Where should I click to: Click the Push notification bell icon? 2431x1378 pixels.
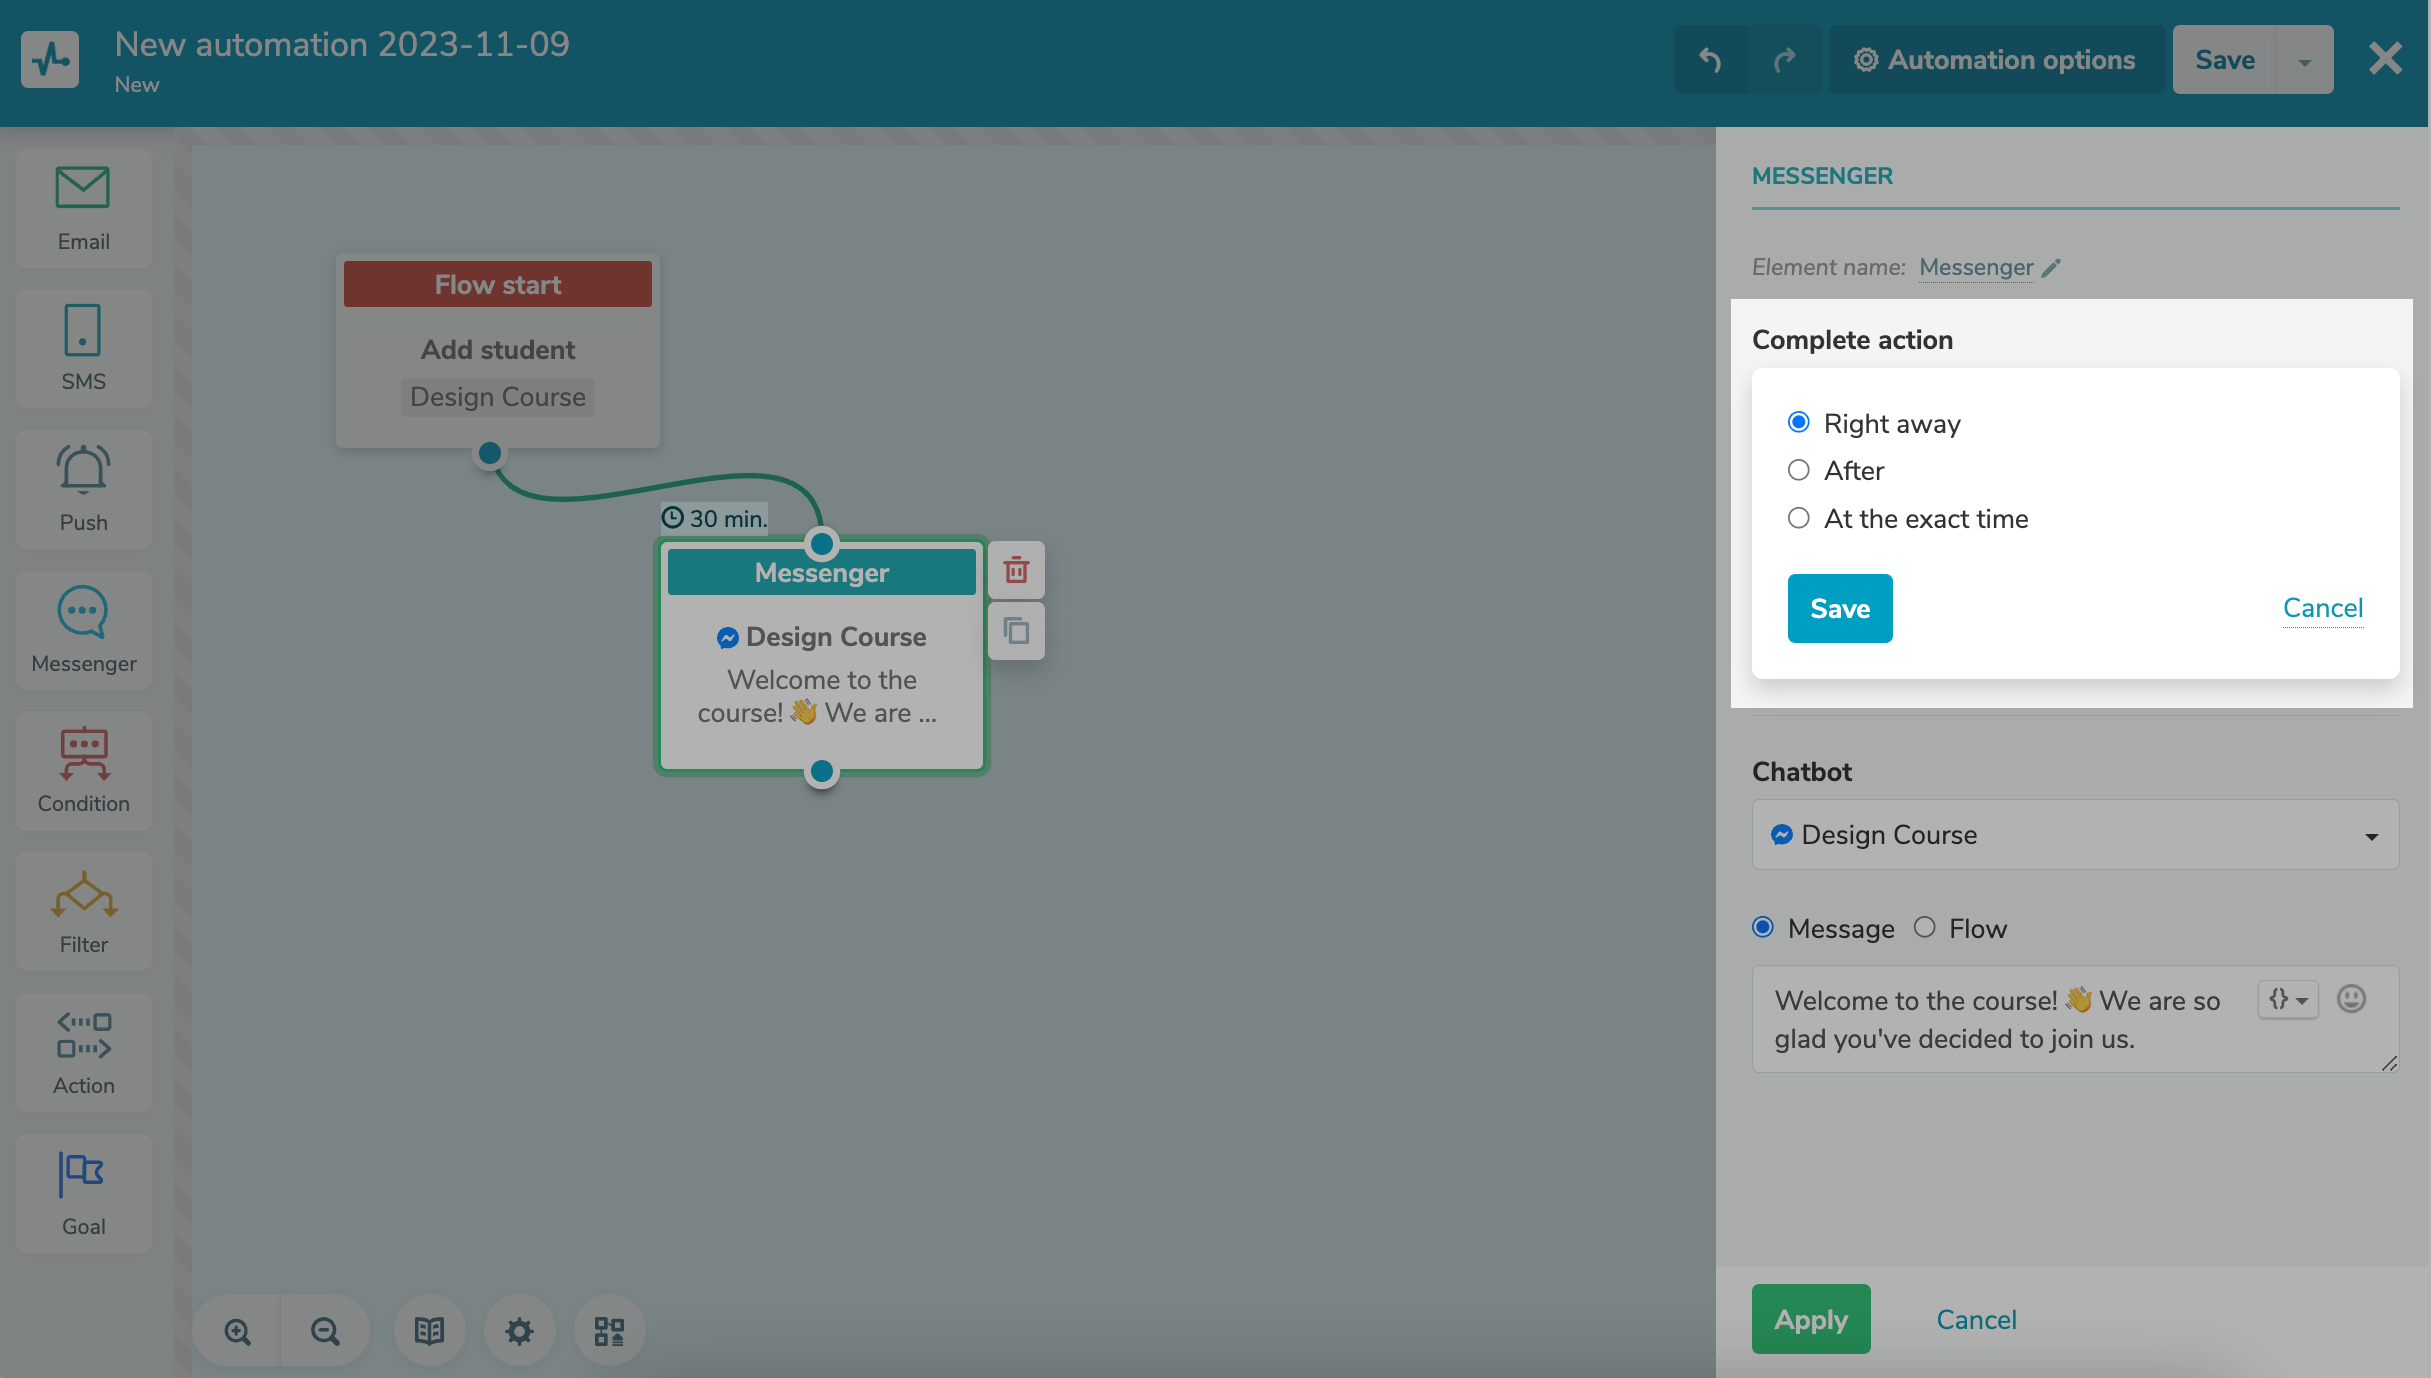point(83,470)
